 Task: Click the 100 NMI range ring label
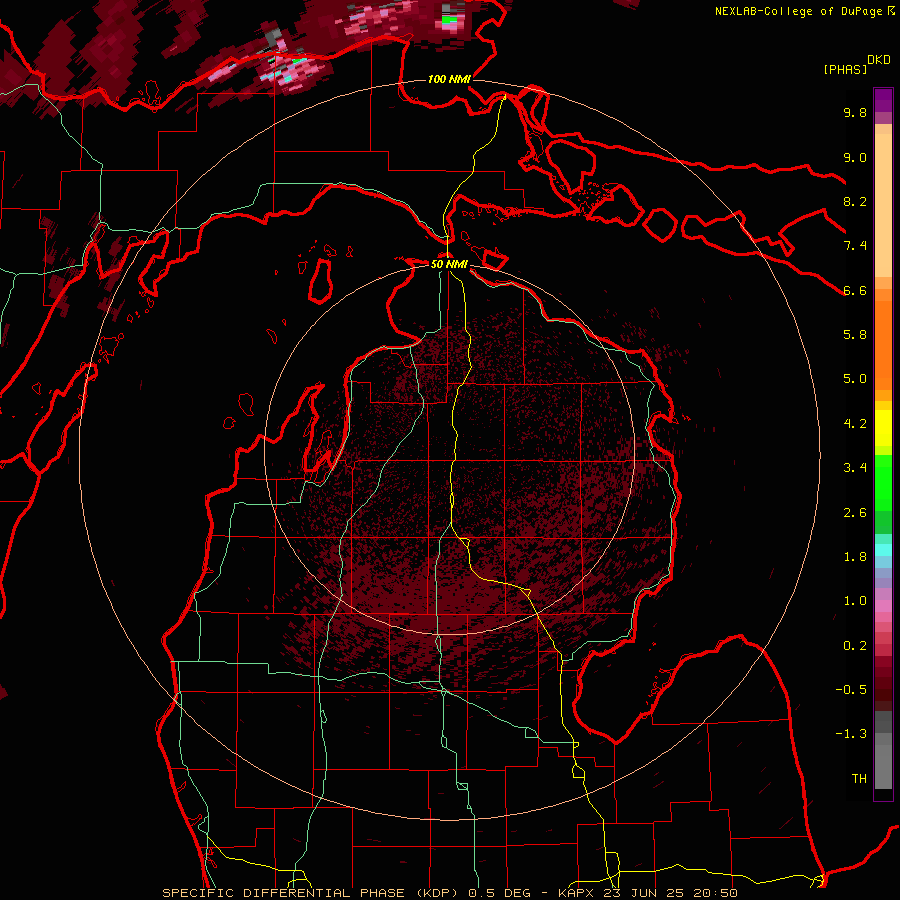pyautogui.click(x=449, y=79)
